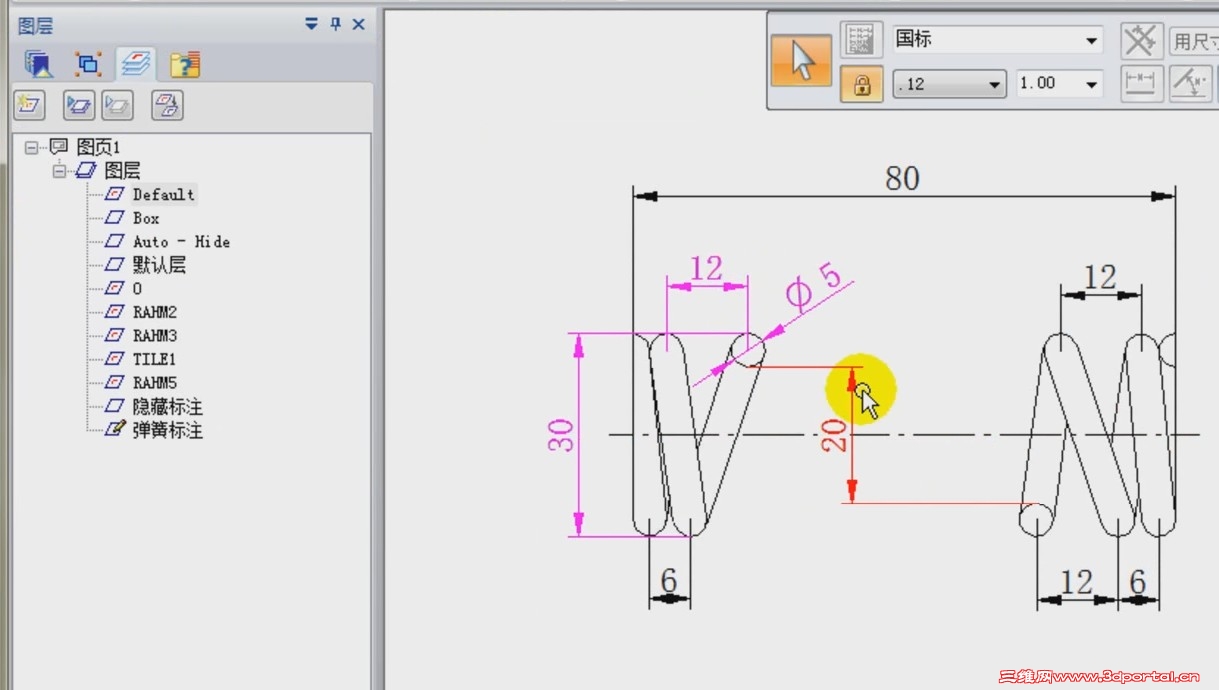
Task: Select the 隐藏标注 layer
Action: [168, 407]
